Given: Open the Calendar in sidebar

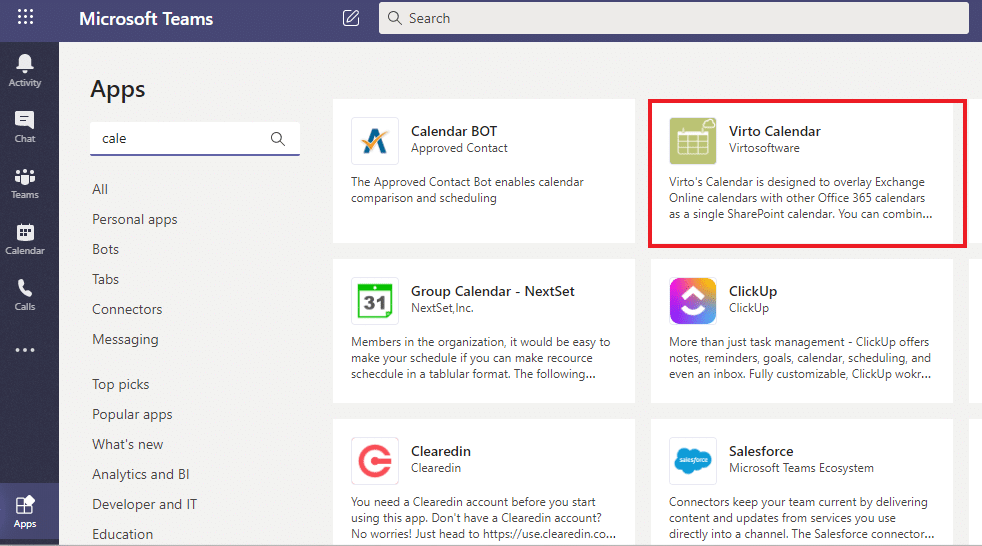Looking at the screenshot, I should click(x=25, y=239).
